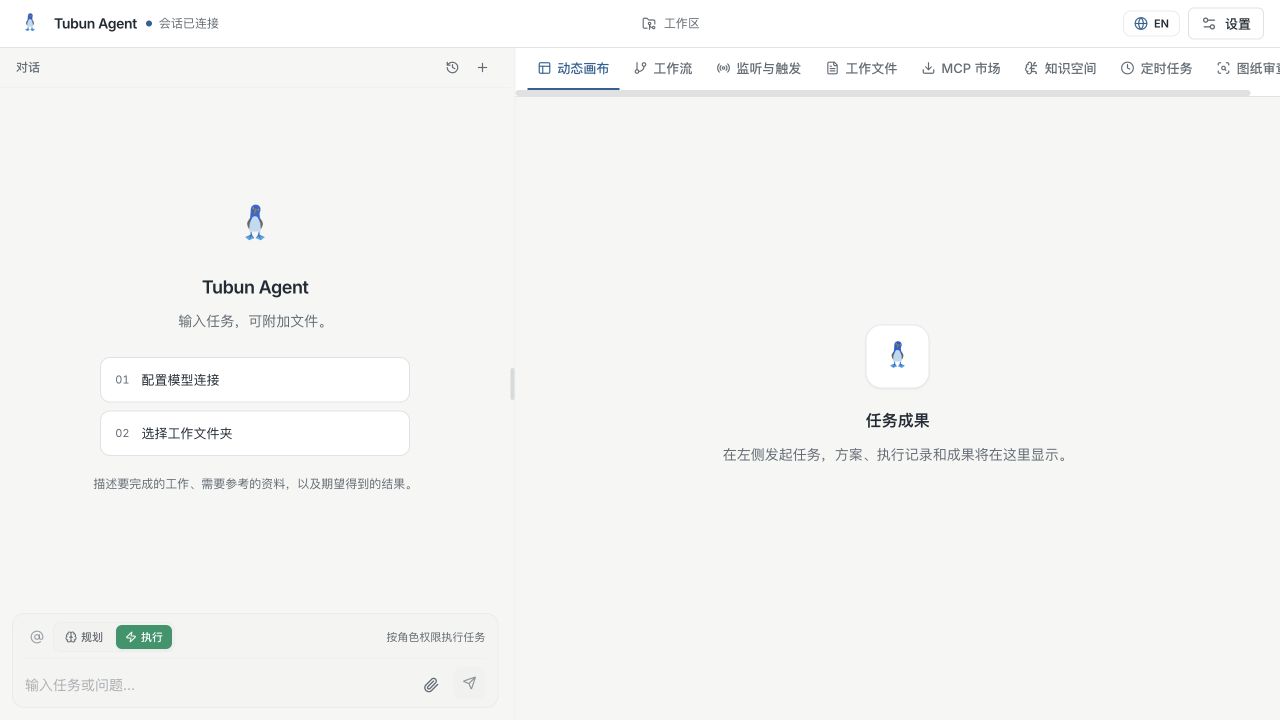The width and height of the screenshot is (1280, 720).
Task: Switch to the 工作文件 tab
Action: click(861, 69)
